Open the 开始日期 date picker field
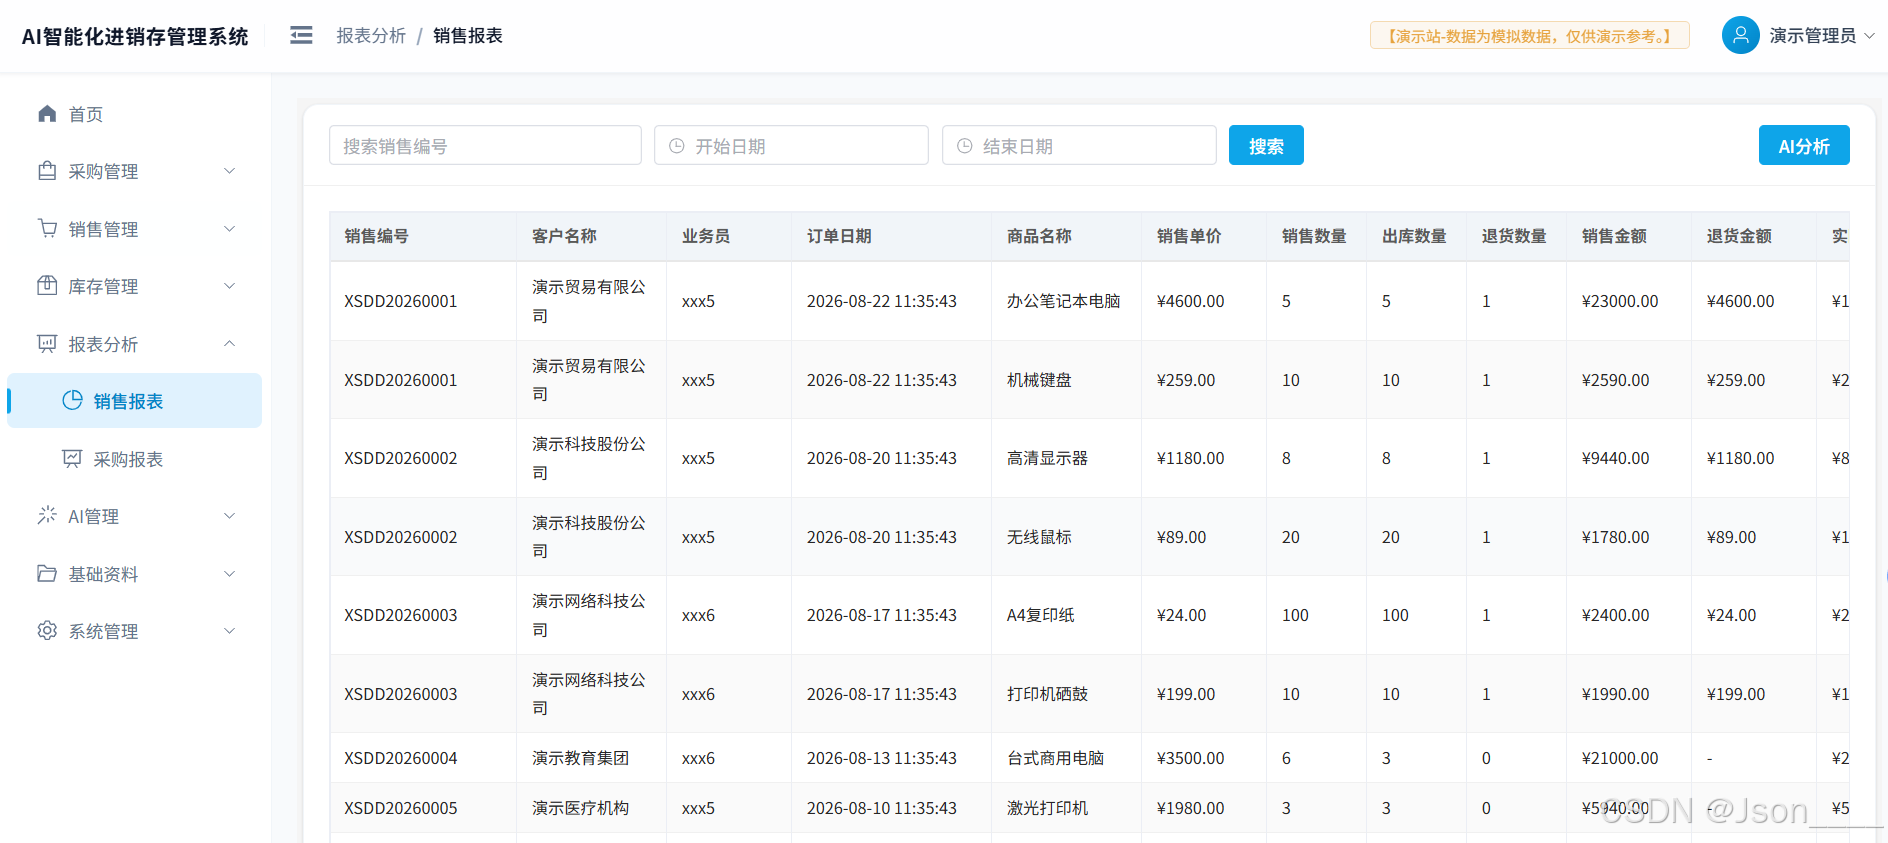 point(791,145)
